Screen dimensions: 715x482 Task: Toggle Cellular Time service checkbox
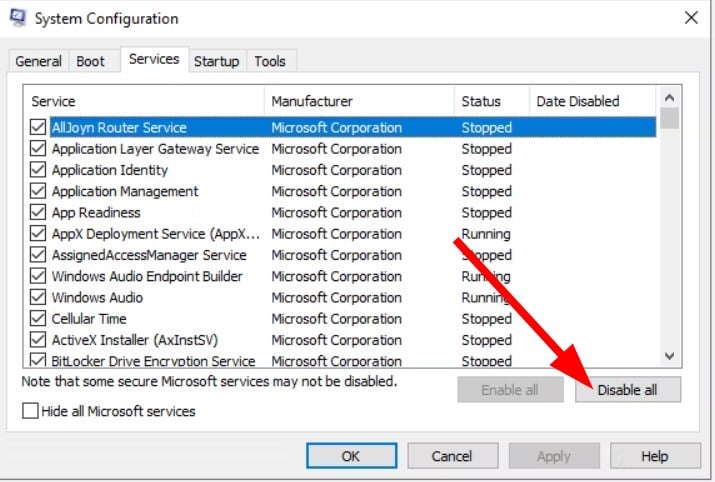[38, 319]
